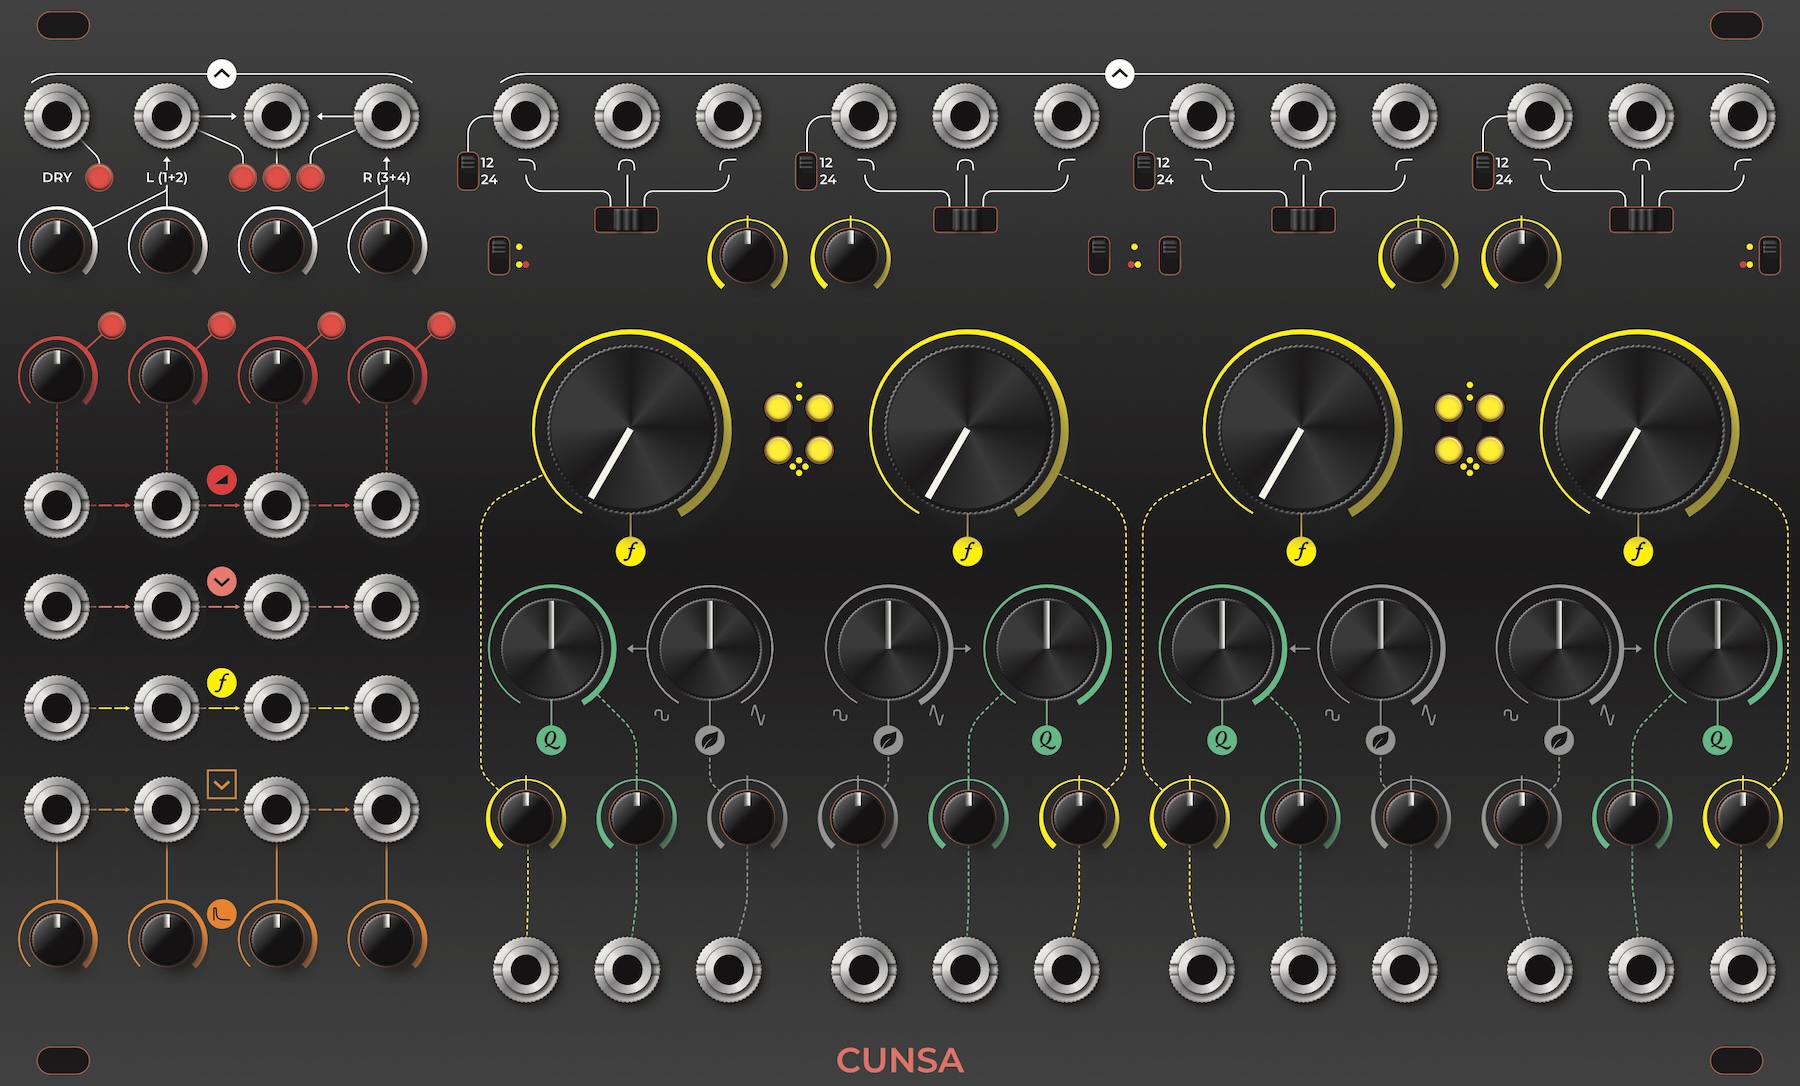Flip the small switch at the far right edge
1800x1086 pixels.
coord(1770,255)
